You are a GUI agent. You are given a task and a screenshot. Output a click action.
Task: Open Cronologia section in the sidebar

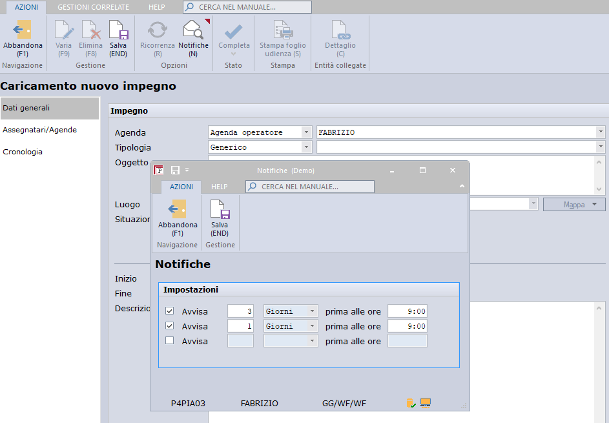click(x=24, y=152)
